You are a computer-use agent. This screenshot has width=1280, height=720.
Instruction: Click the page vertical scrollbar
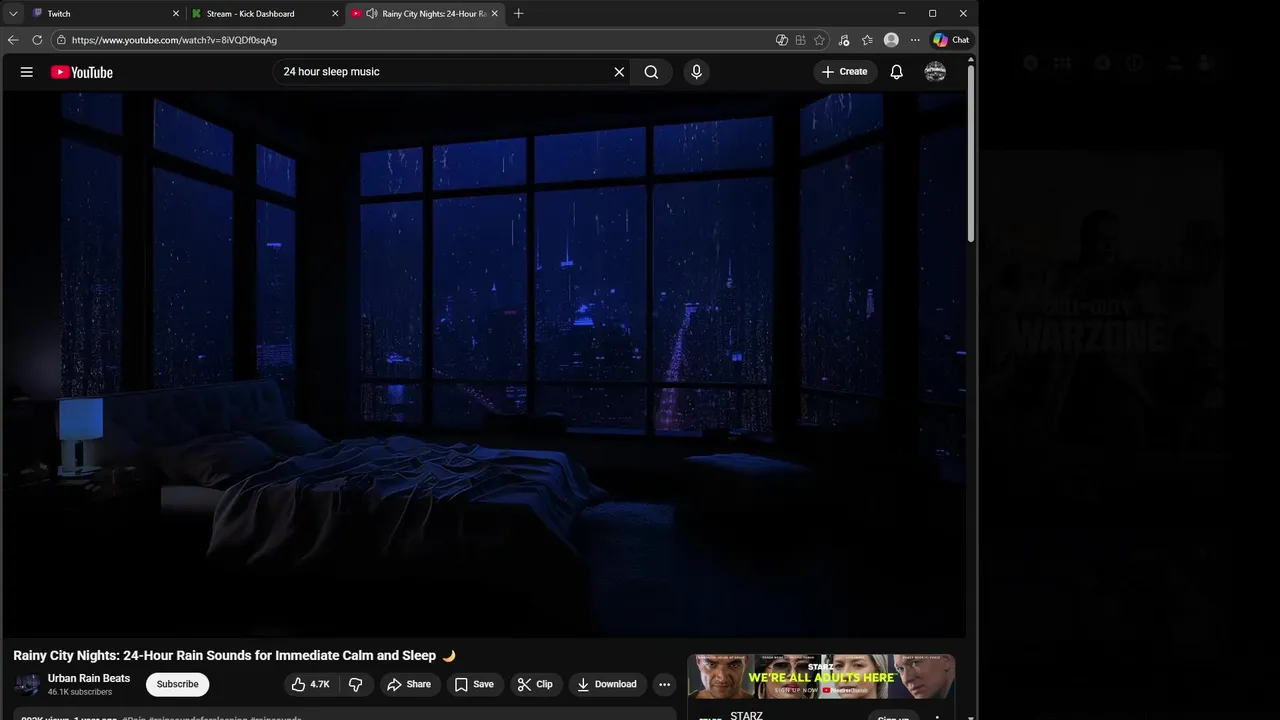coord(971,155)
